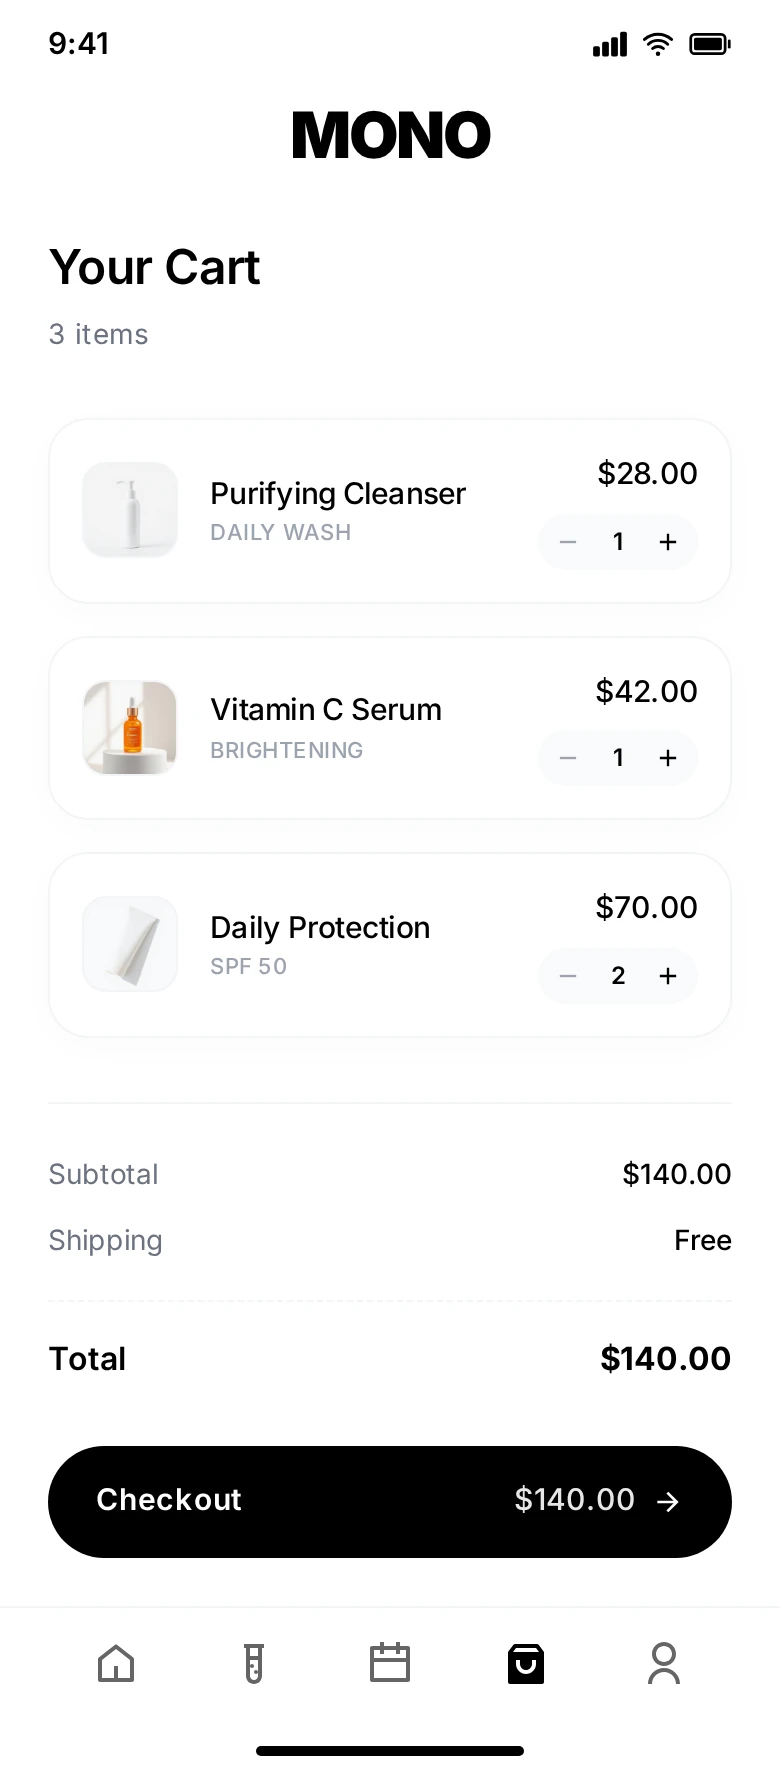Viewport: 780px width, 1772px height.
Task: Open the Home tab icon
Action: (116, 1664)
